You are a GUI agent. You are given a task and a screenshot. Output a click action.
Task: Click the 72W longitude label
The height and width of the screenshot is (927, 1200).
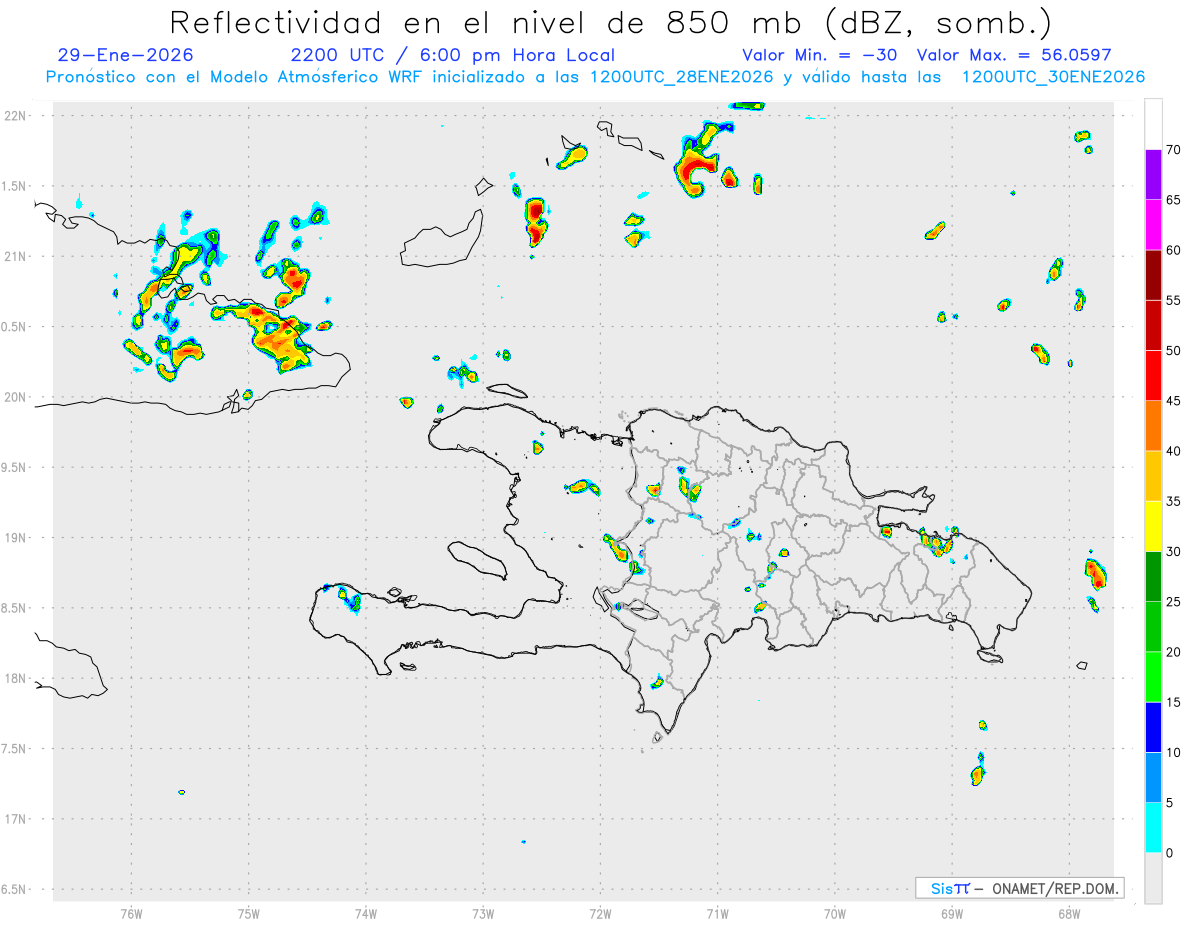click(600, 913)
